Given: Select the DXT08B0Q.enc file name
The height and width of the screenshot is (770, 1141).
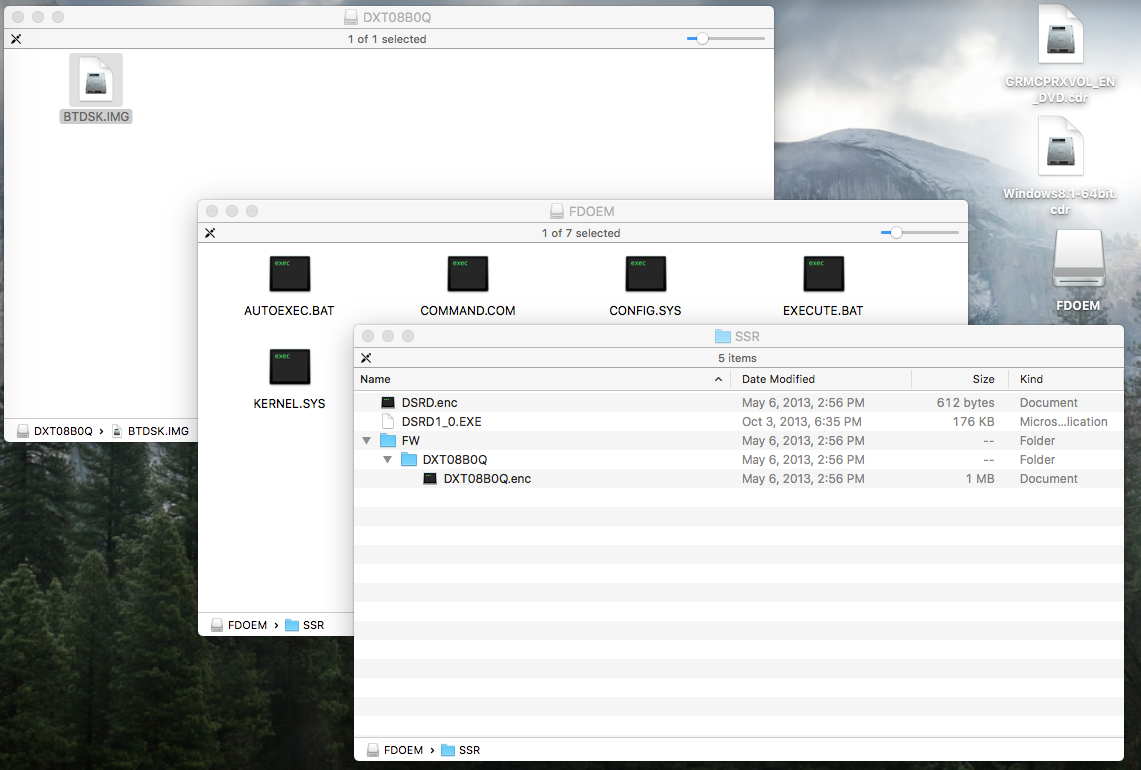Looking at the screenshot, I should (x=488, y=478).
